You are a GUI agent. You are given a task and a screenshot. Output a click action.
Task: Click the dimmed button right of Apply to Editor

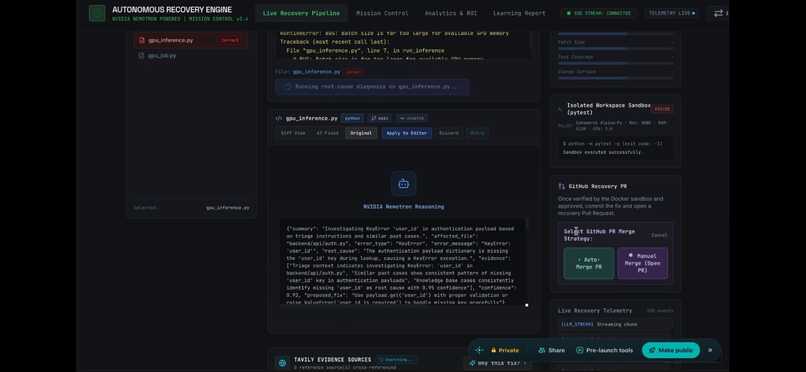(x=449, y=133)
